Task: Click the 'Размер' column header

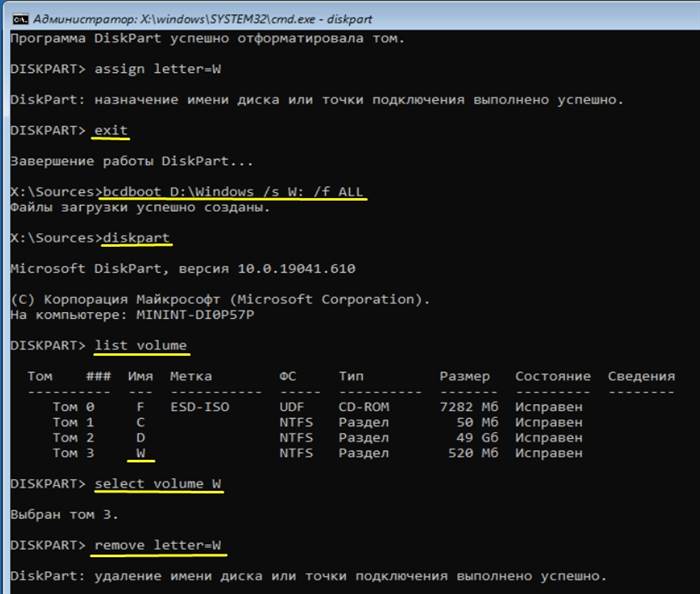Action: point(465,376)
